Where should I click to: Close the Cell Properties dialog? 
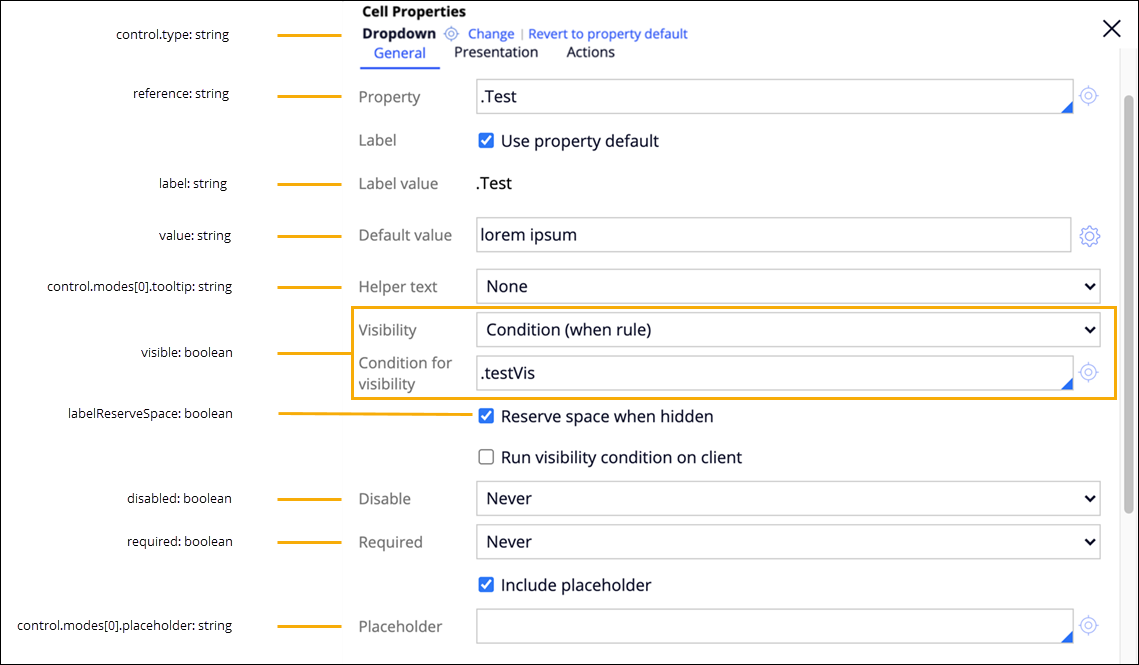pyautogui.click(x=1111, y=29)
